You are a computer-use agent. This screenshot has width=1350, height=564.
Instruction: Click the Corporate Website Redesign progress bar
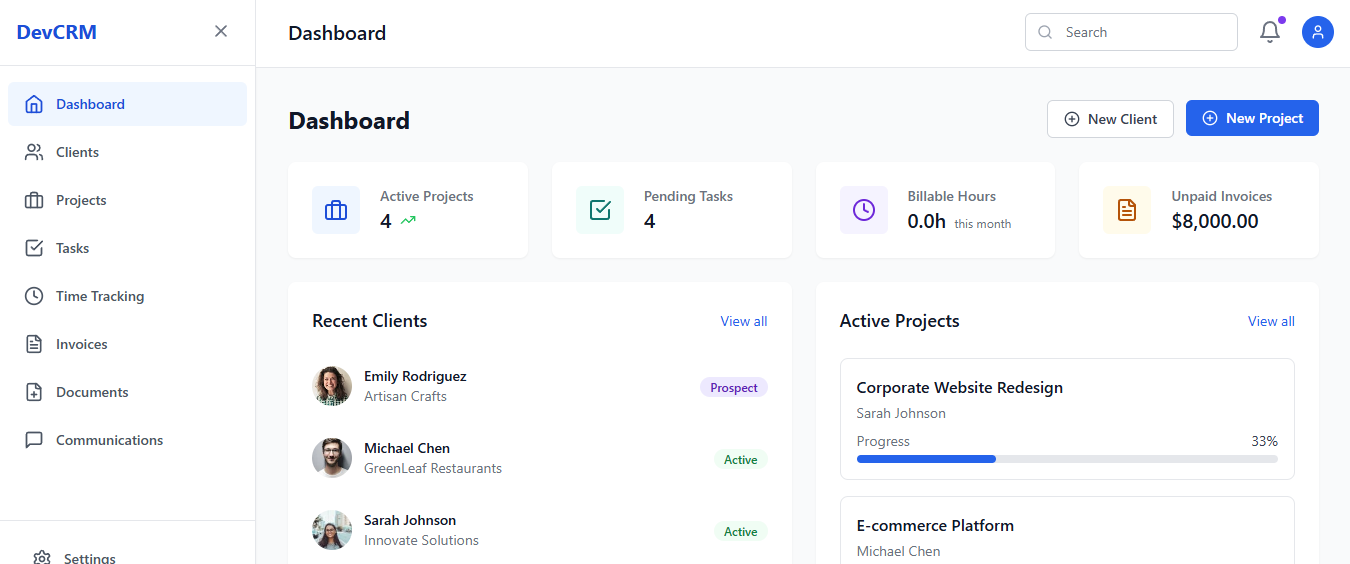[1067, 459]
